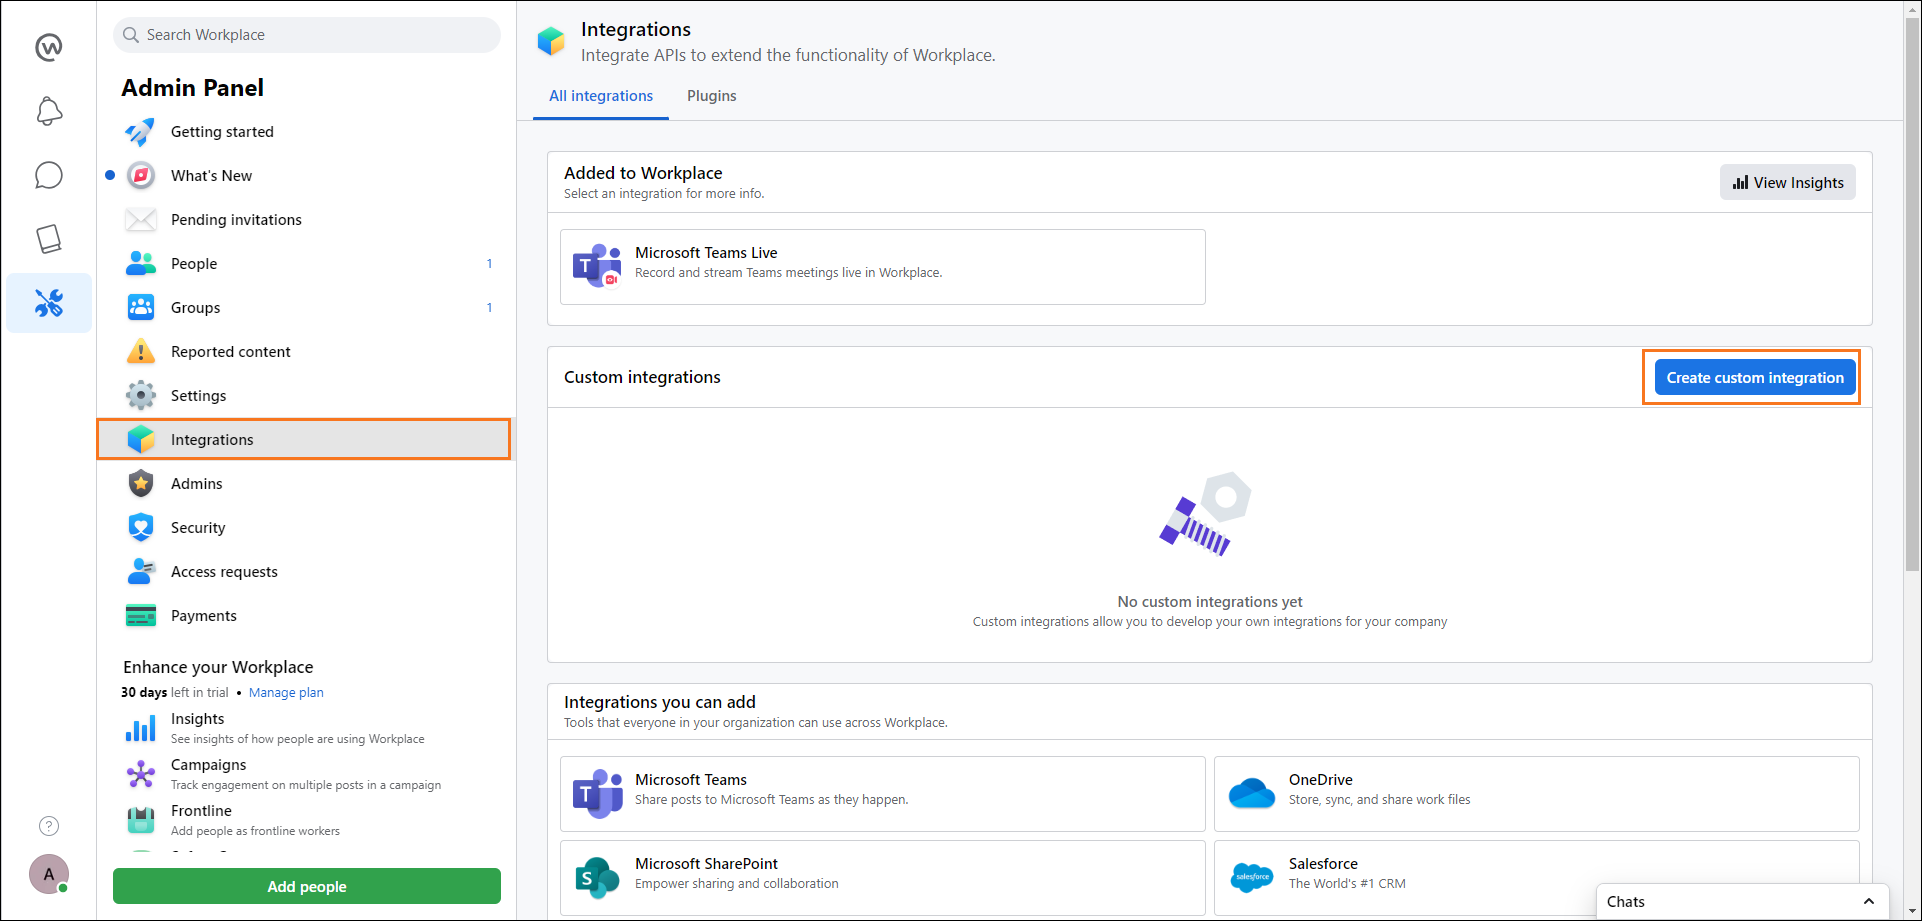
Task: Click the Microsoft SharePoint logo icon
Action: [x=597, y=878]
